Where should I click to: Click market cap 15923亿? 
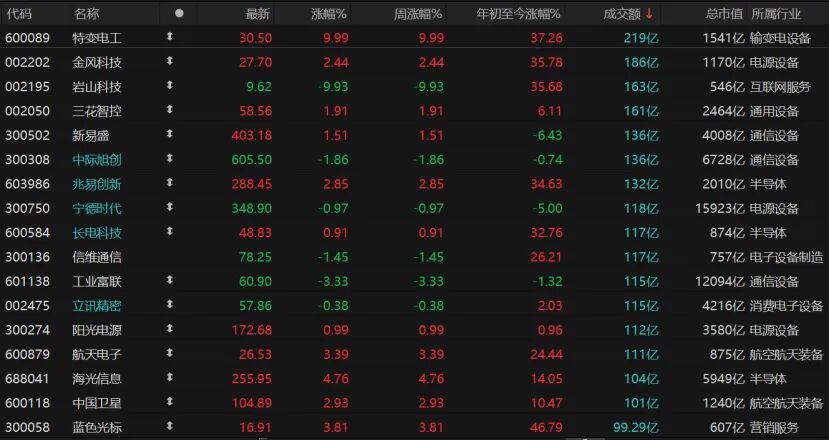tap(720, 209)
